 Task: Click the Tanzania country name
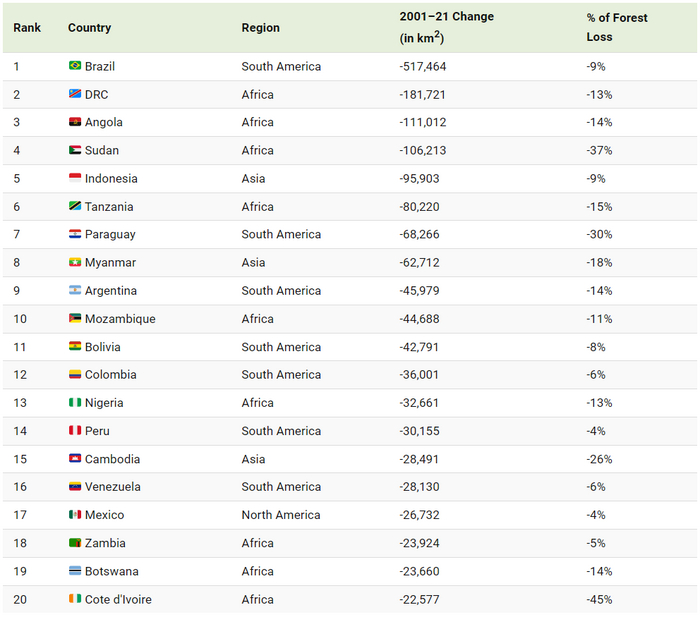pos(109,206)
